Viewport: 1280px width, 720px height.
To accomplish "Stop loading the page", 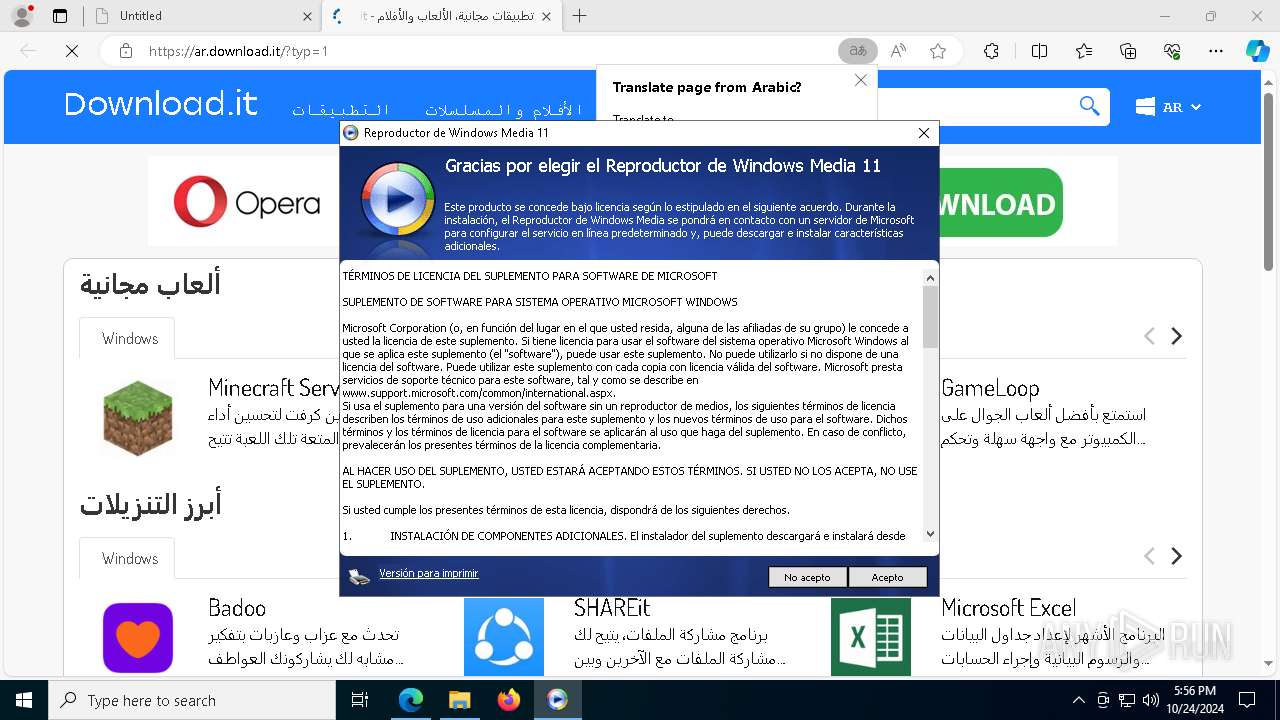I will (72, 51).
